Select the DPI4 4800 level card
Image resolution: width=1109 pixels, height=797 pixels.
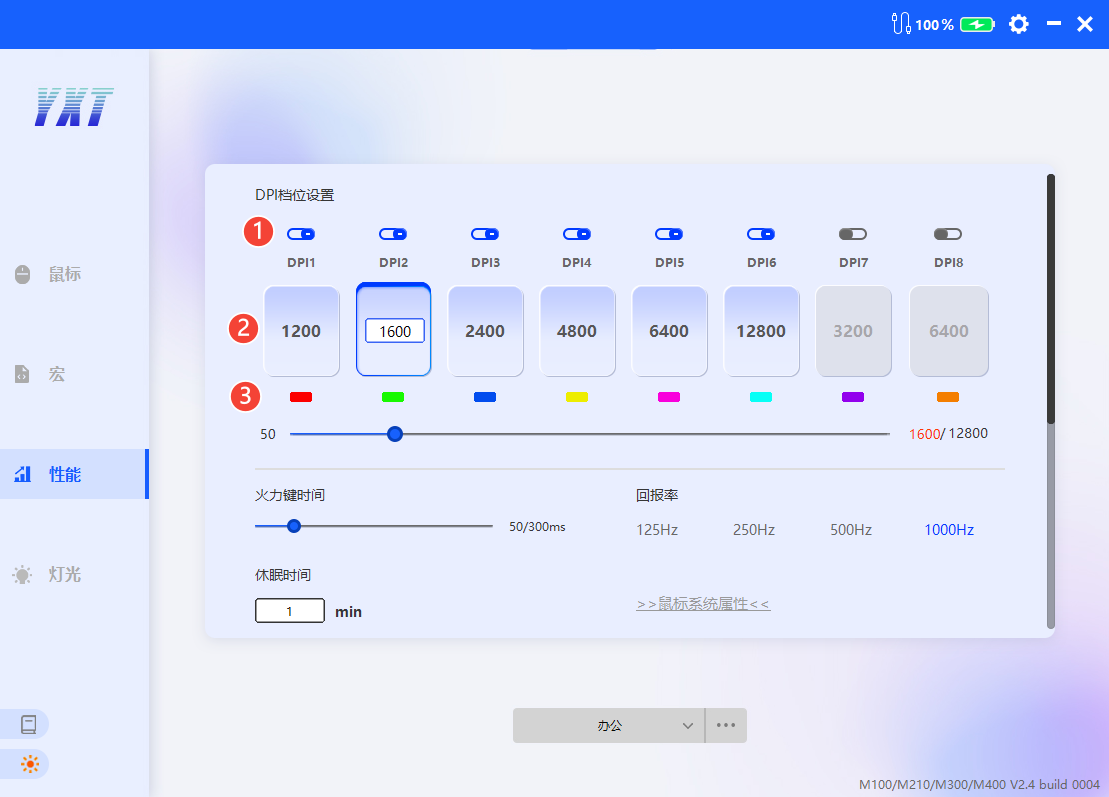577,331
